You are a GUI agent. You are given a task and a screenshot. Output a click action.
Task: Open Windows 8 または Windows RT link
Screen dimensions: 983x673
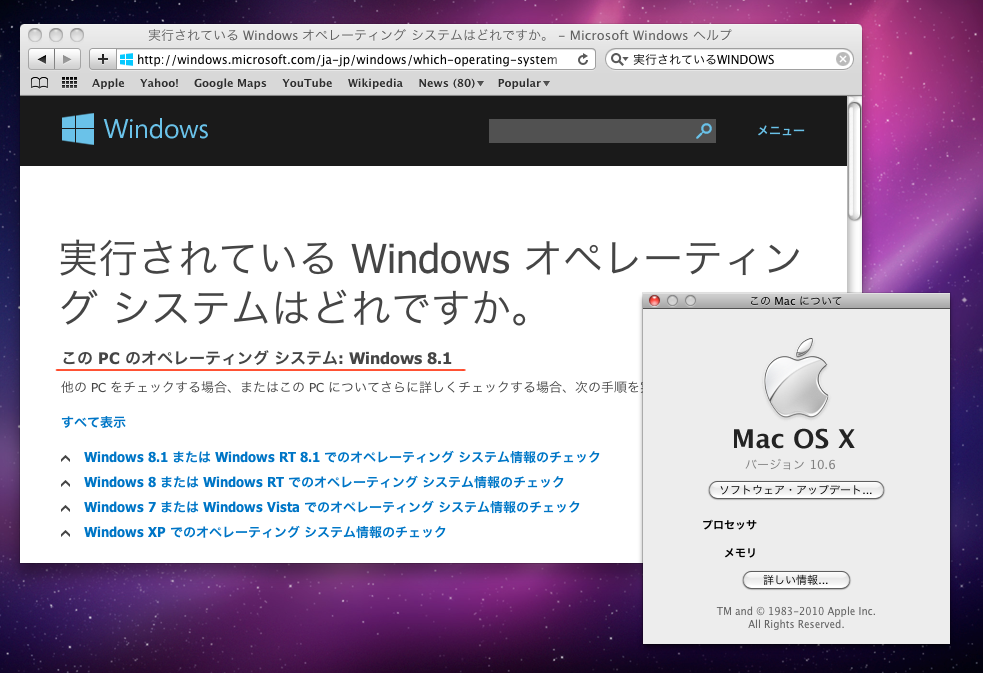[324, 482]
